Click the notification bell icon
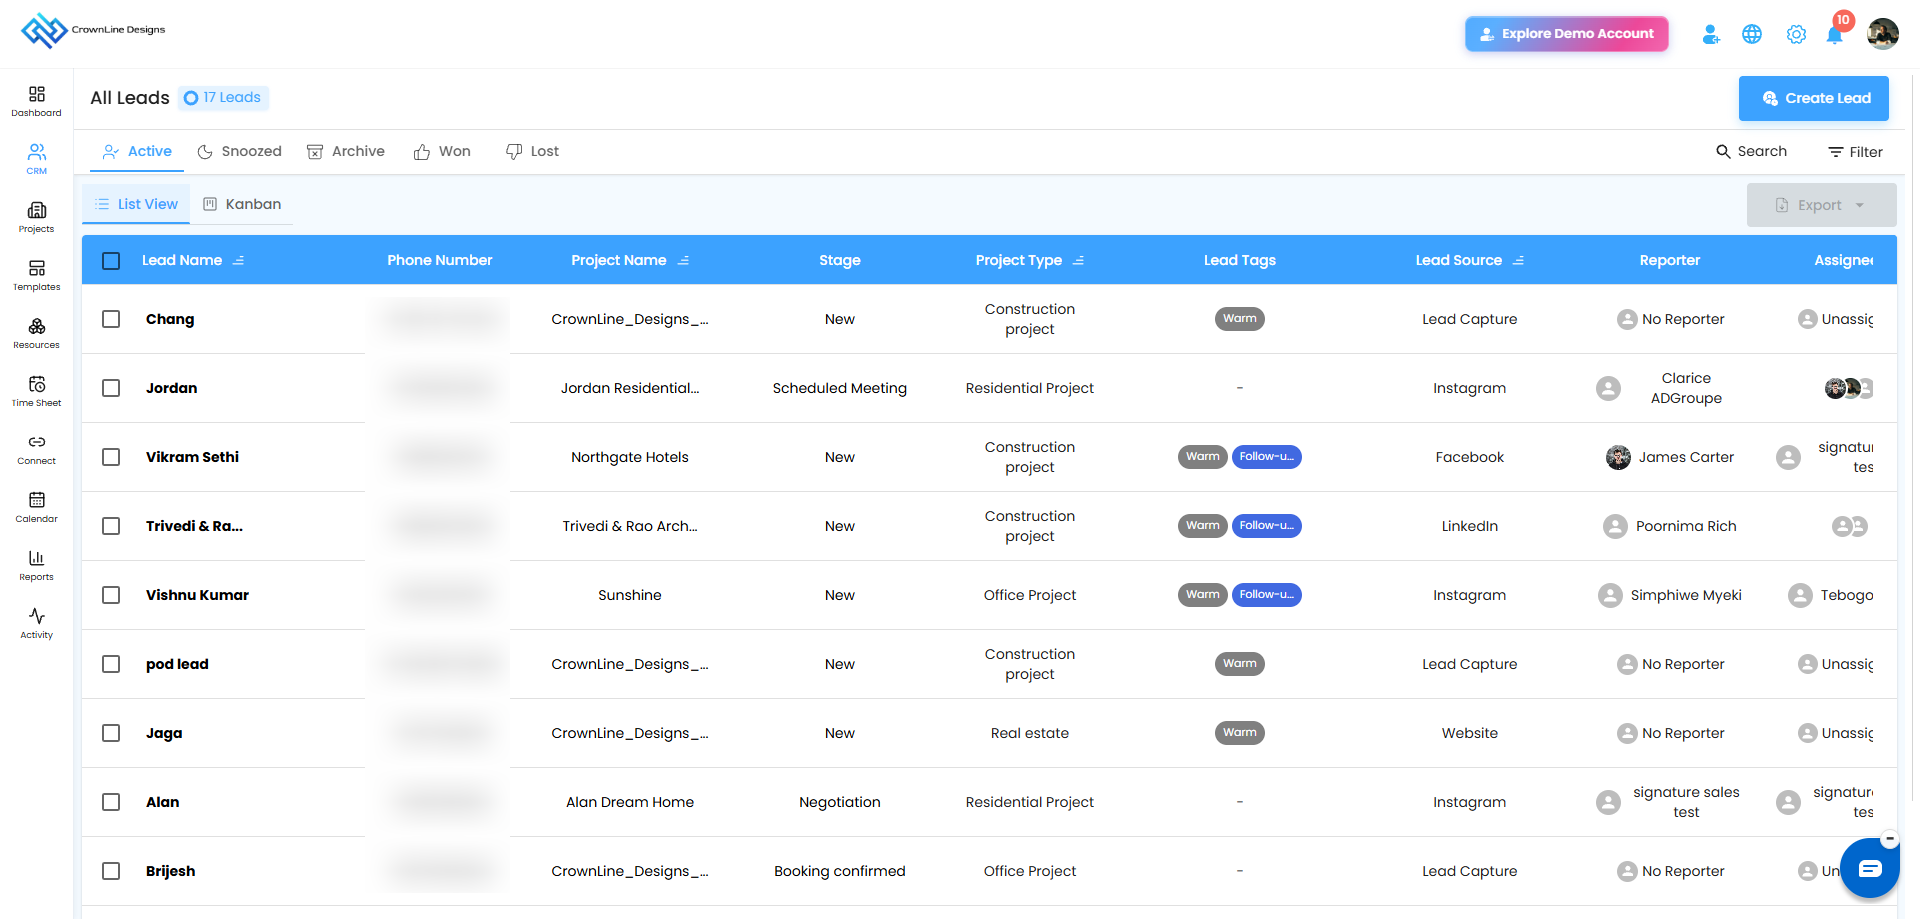This screenshot has width=1920, height=919. tap(1834, 35)
